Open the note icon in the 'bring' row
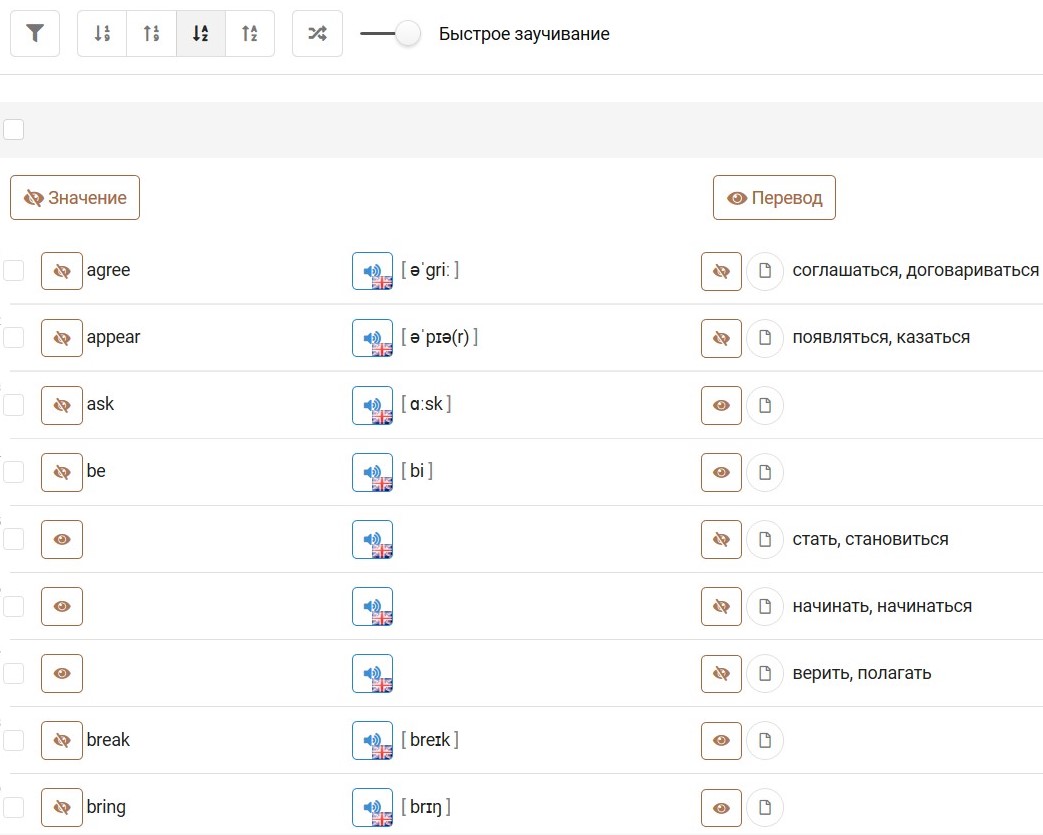Image resolution: width=1043 pixels, height=835 pixels. click(765, 808)
